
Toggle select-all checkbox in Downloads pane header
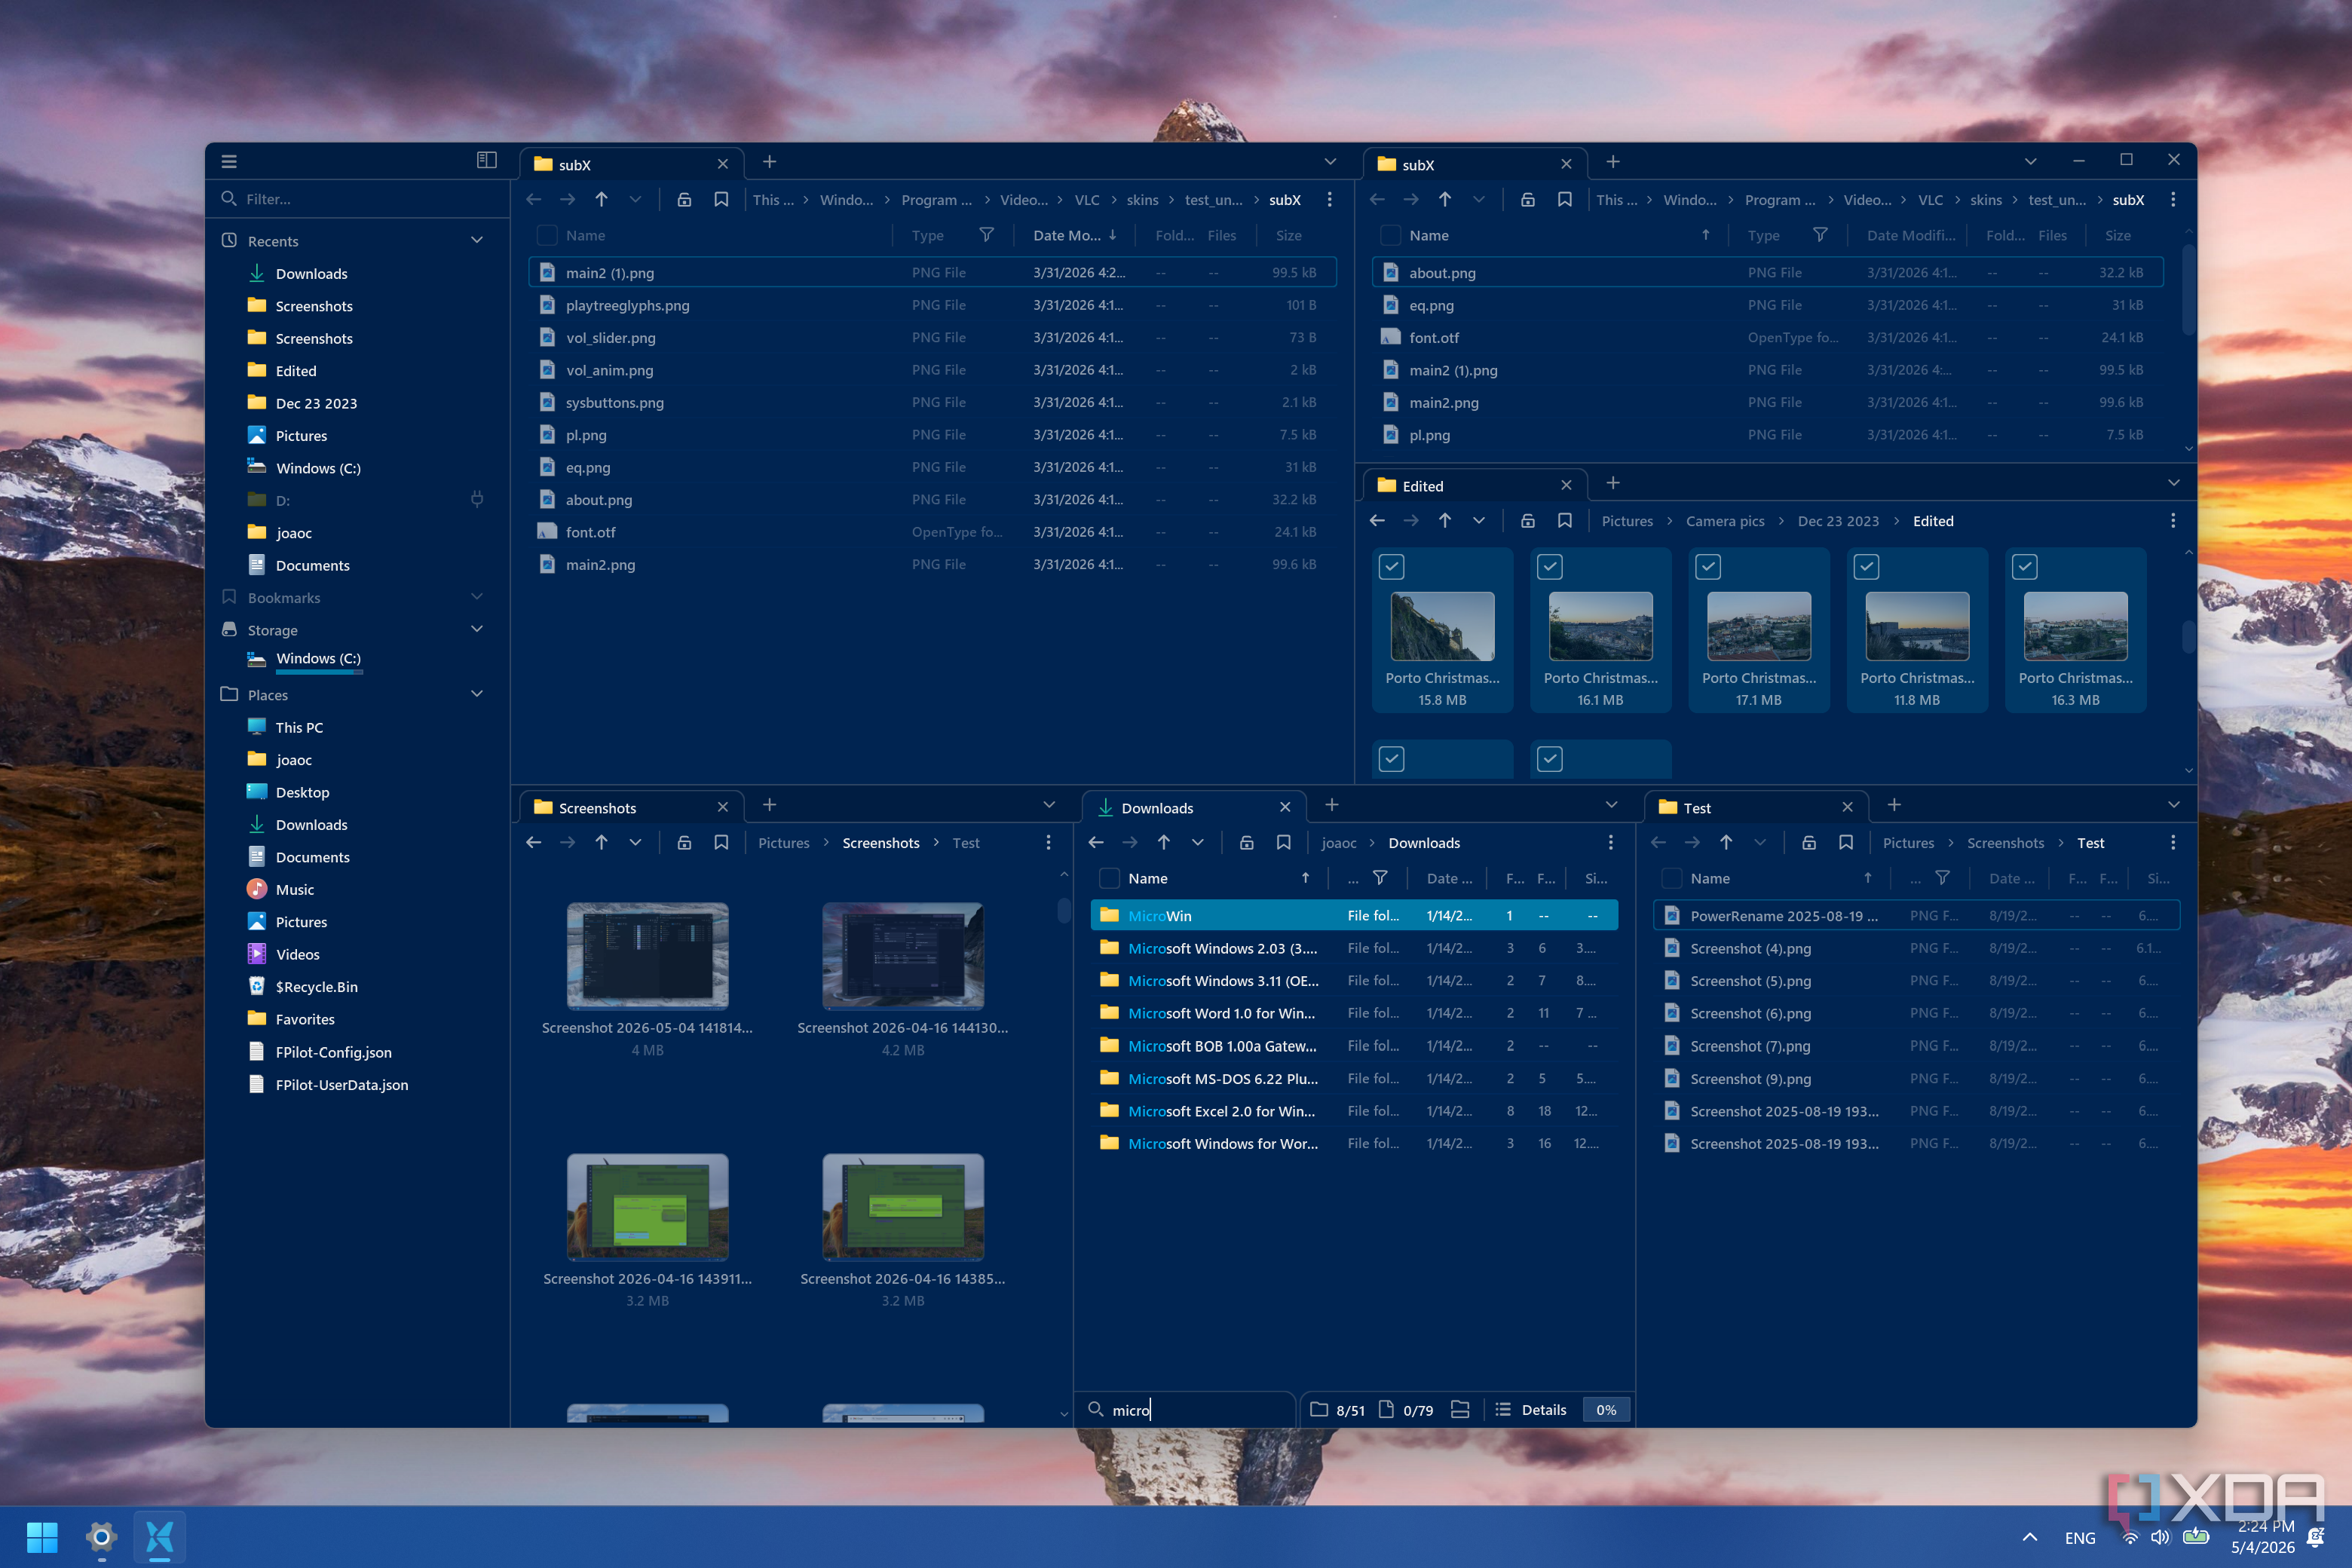pos(1109,879)
